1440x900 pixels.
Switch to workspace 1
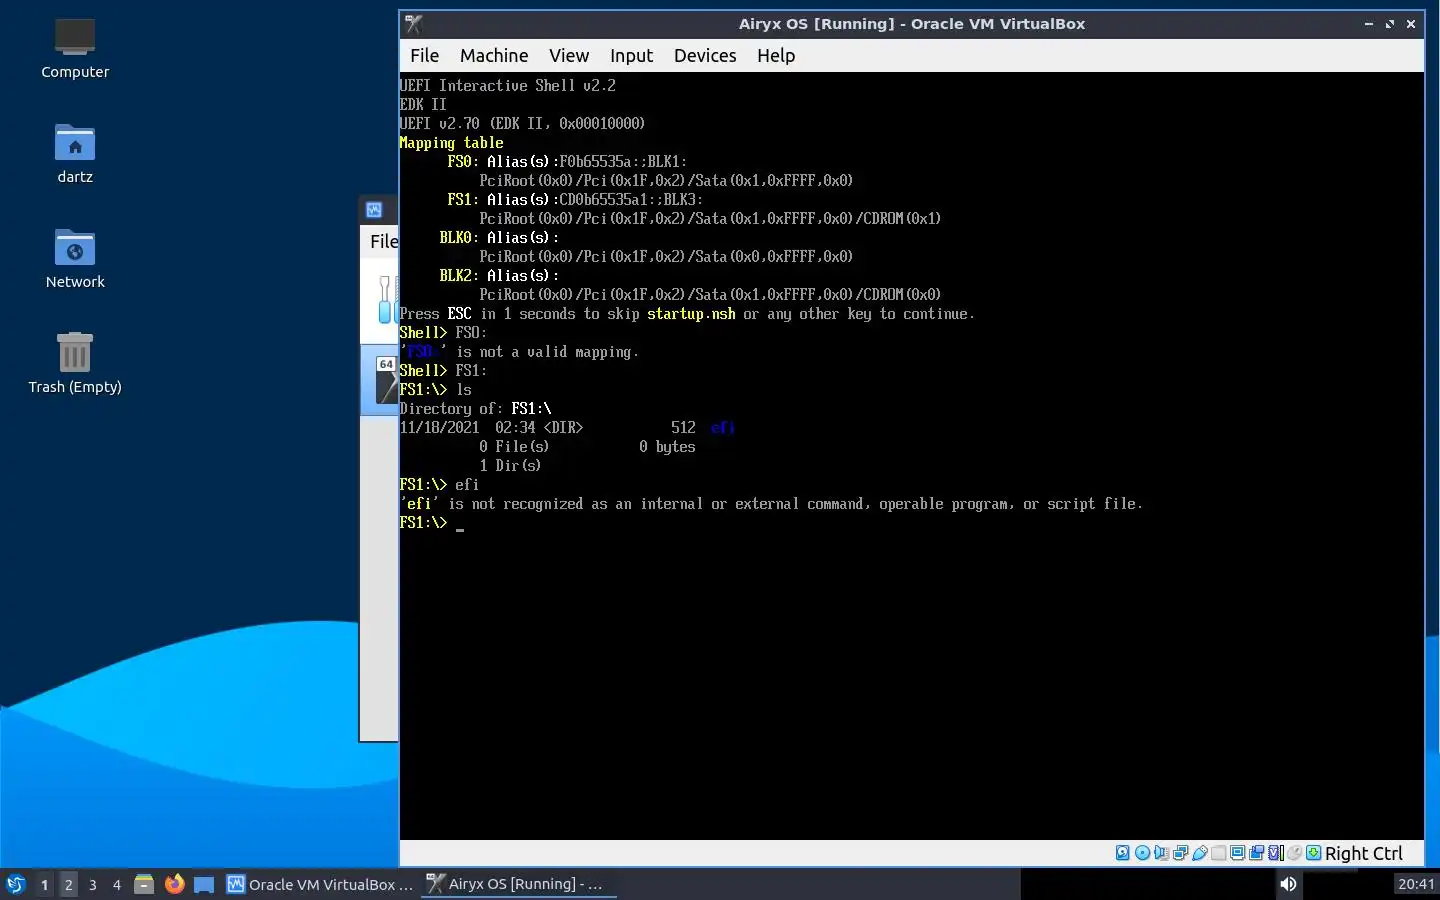click(x=44, y=884)
